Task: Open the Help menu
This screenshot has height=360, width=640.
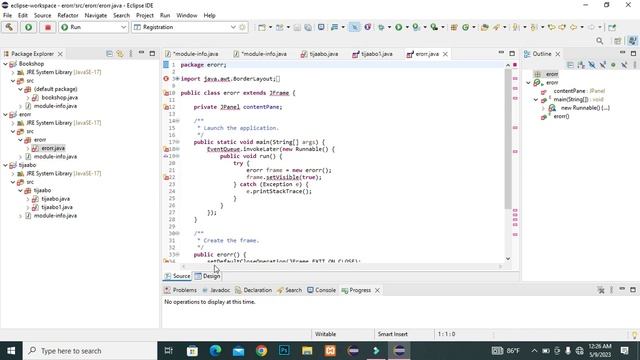Action: pyautogui.click(x=209, y=16)
